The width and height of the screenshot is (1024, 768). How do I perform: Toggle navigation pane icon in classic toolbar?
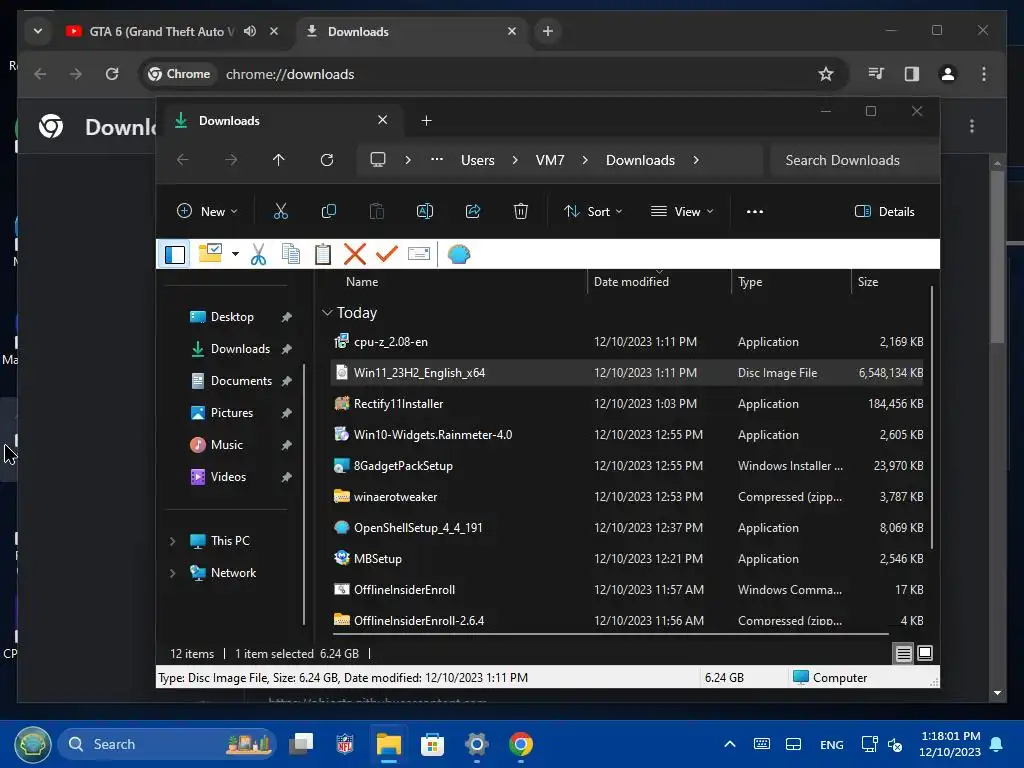click(x=175, y=254)
